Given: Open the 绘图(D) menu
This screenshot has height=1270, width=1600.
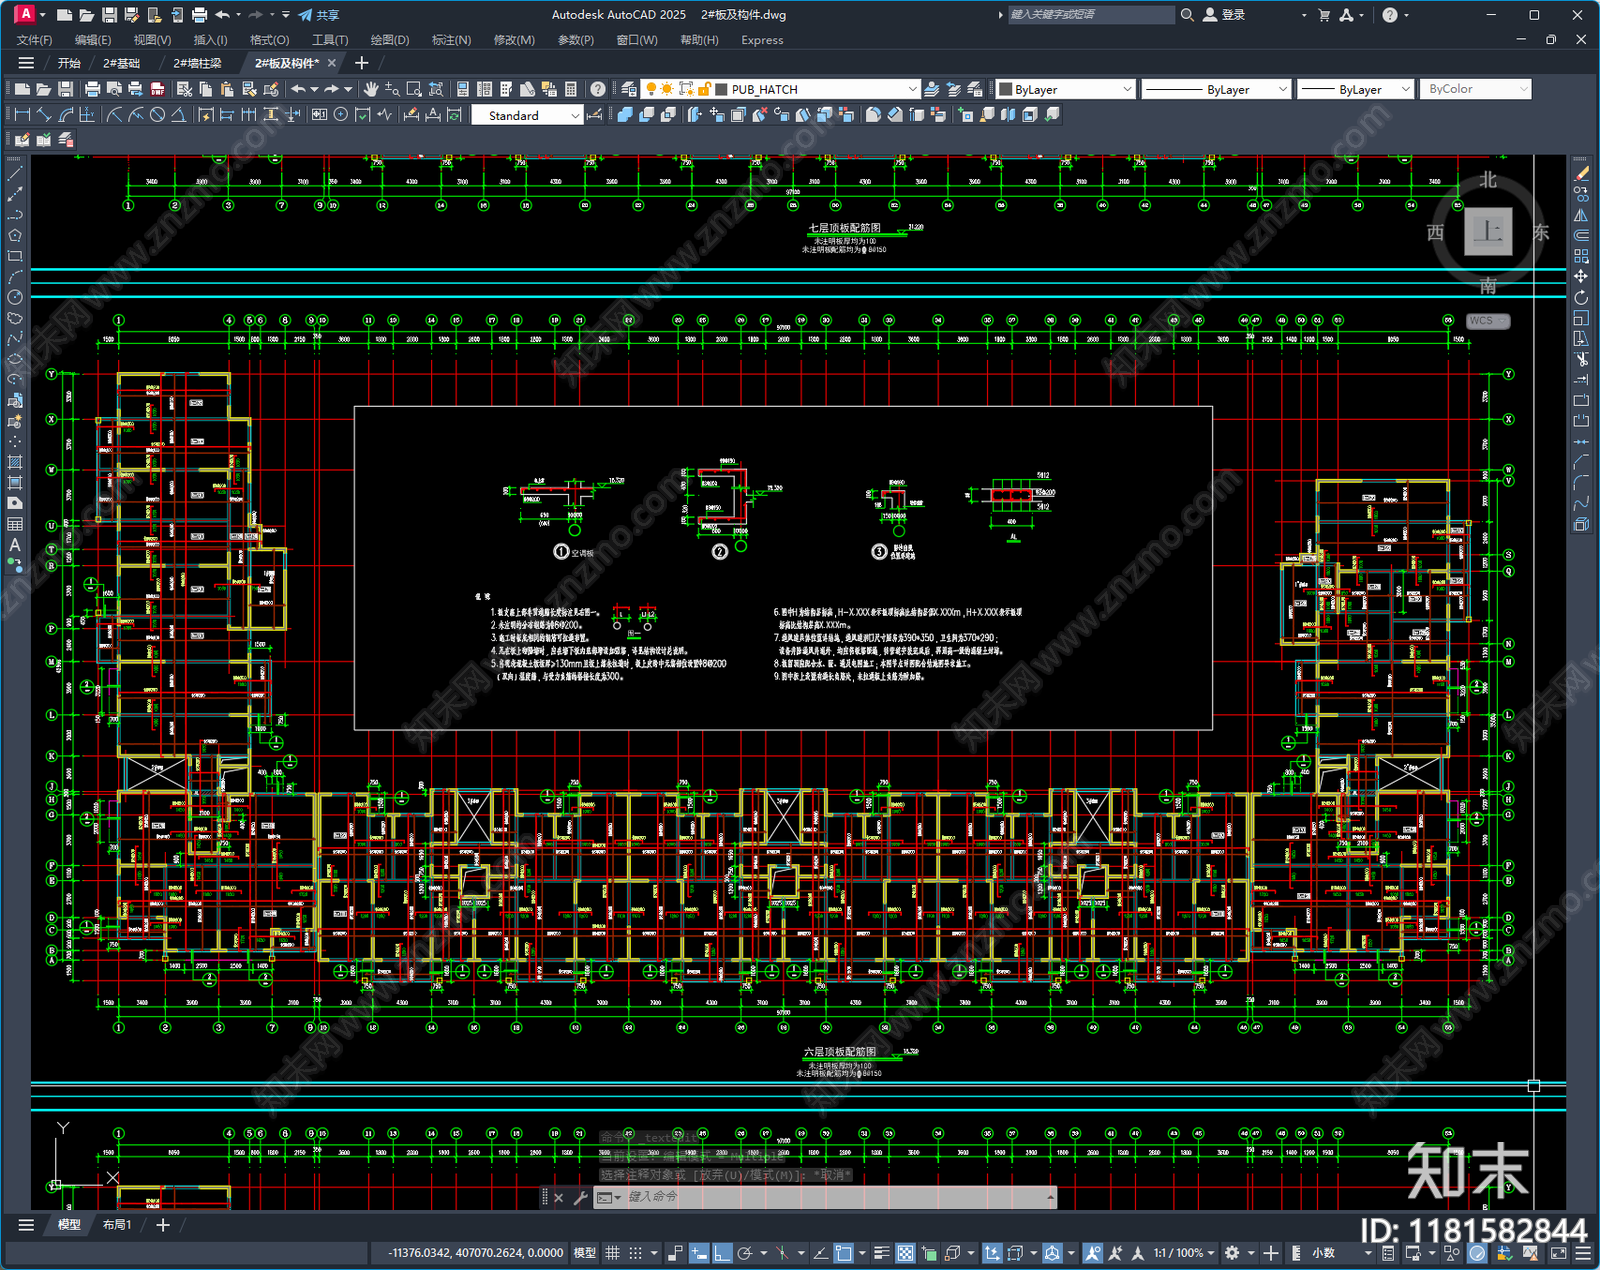Looking at the screenshot, I should click(390, 40).
